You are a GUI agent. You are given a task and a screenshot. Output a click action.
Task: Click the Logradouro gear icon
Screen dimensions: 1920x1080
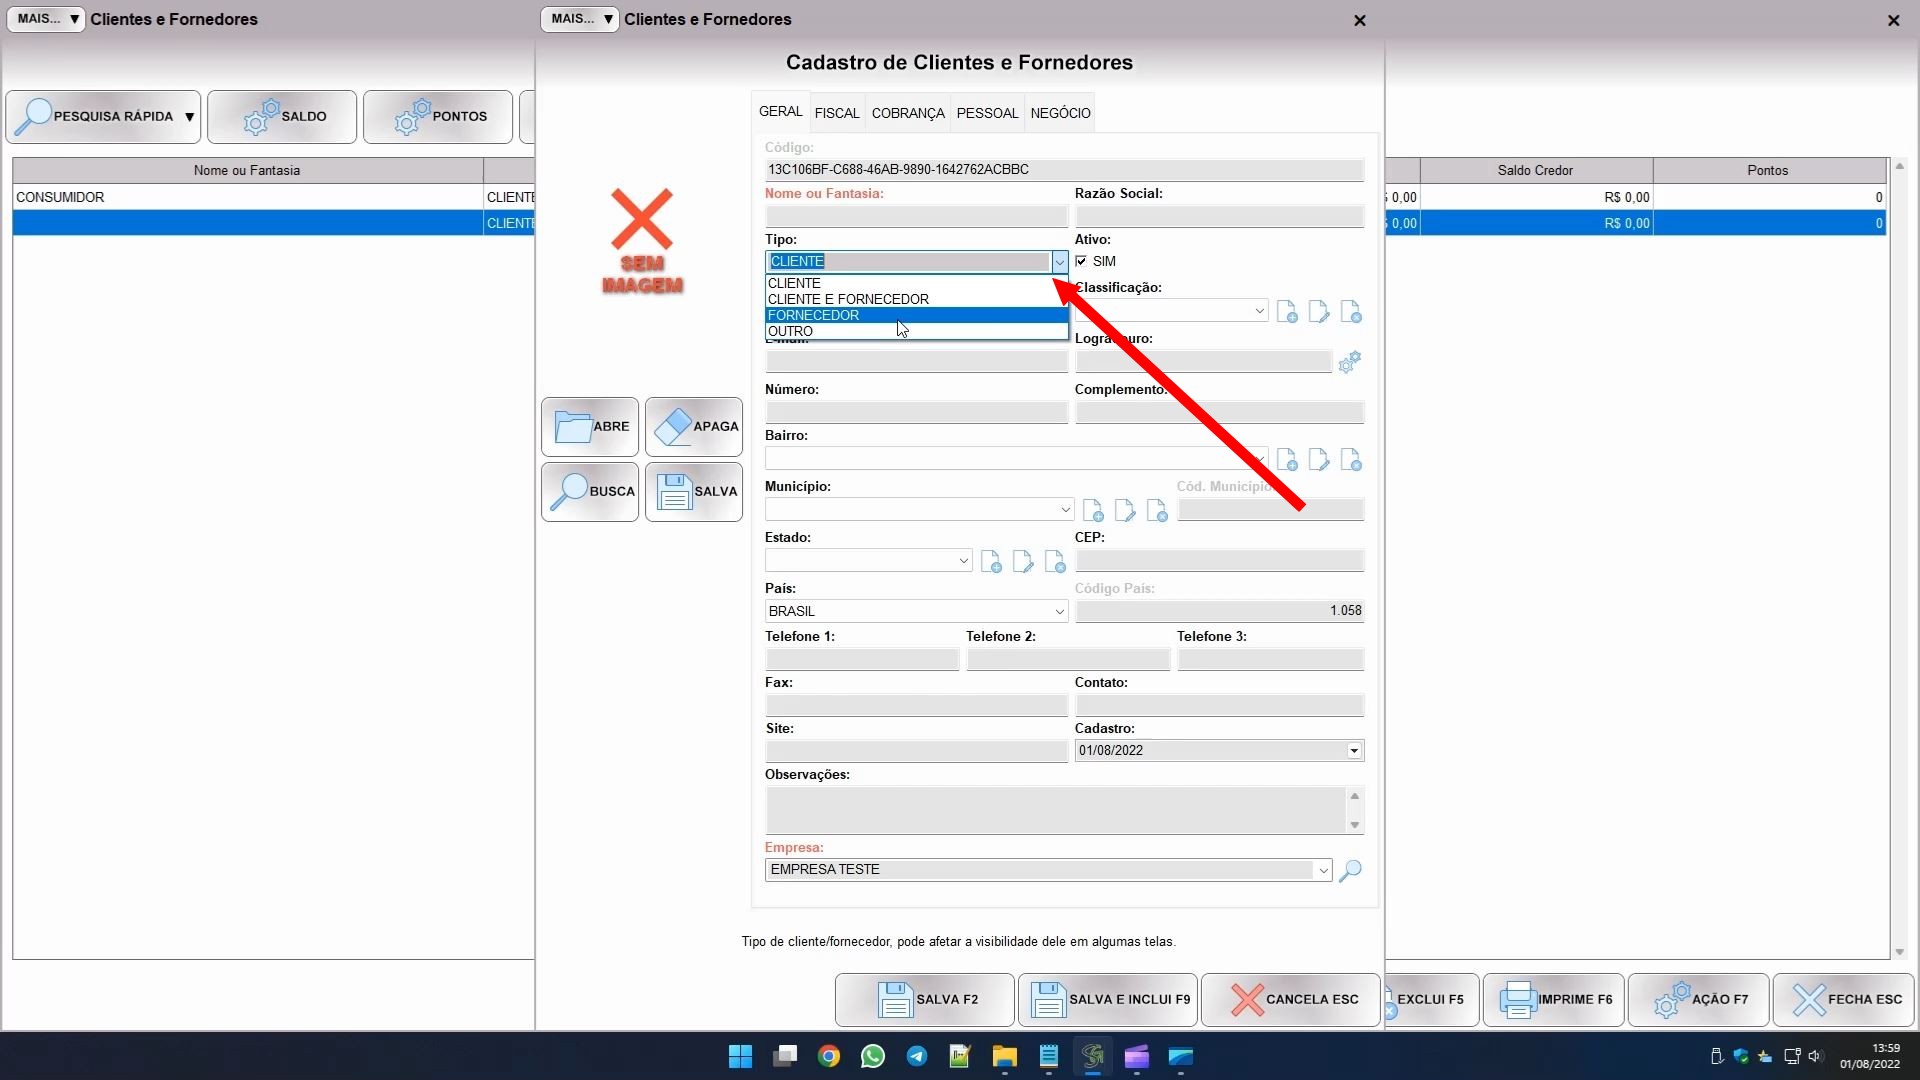coord(1349,362)
